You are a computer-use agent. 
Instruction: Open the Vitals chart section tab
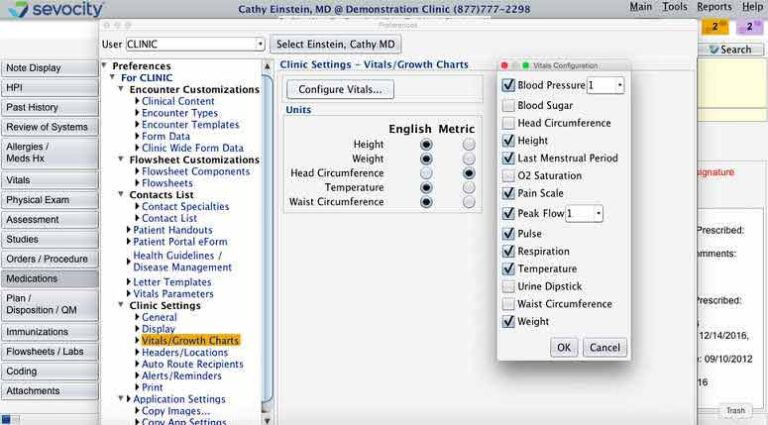(x=49, y=180)
